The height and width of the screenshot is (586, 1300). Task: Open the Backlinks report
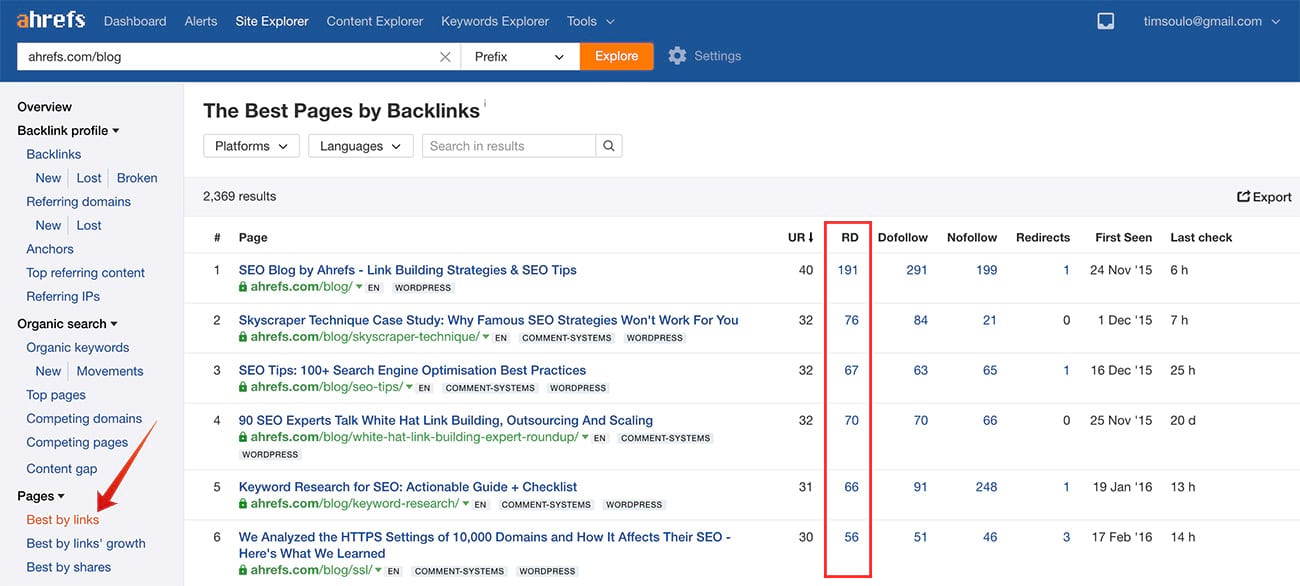(54, 154)
